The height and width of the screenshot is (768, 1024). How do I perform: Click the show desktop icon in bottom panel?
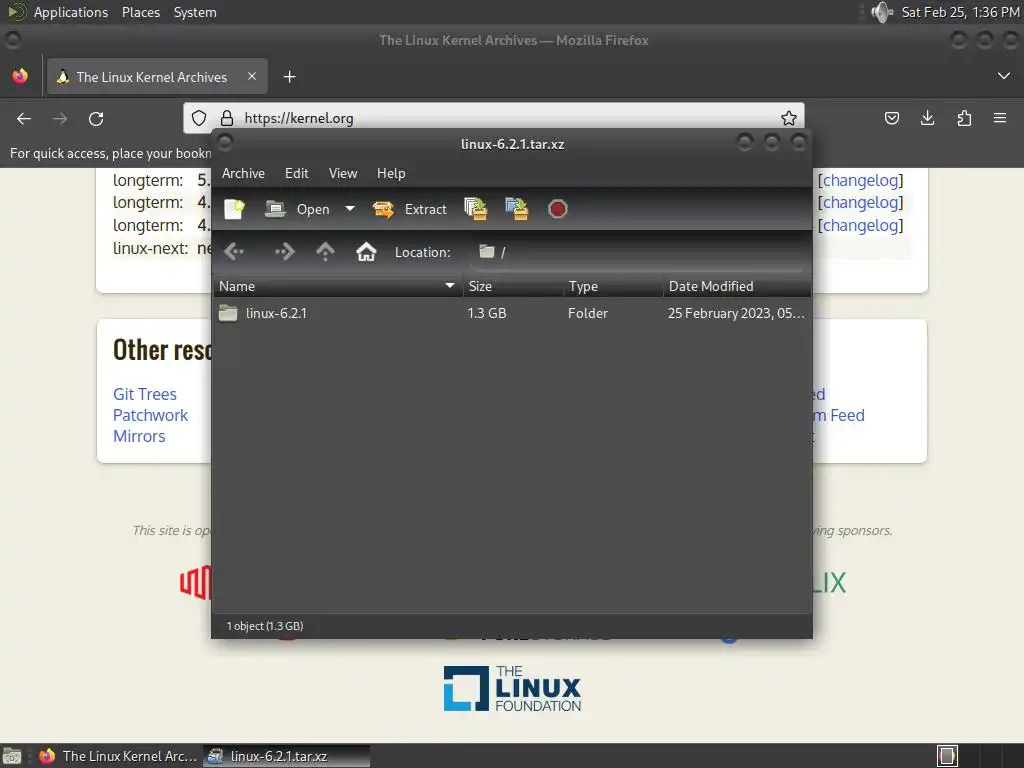(12, 756)
